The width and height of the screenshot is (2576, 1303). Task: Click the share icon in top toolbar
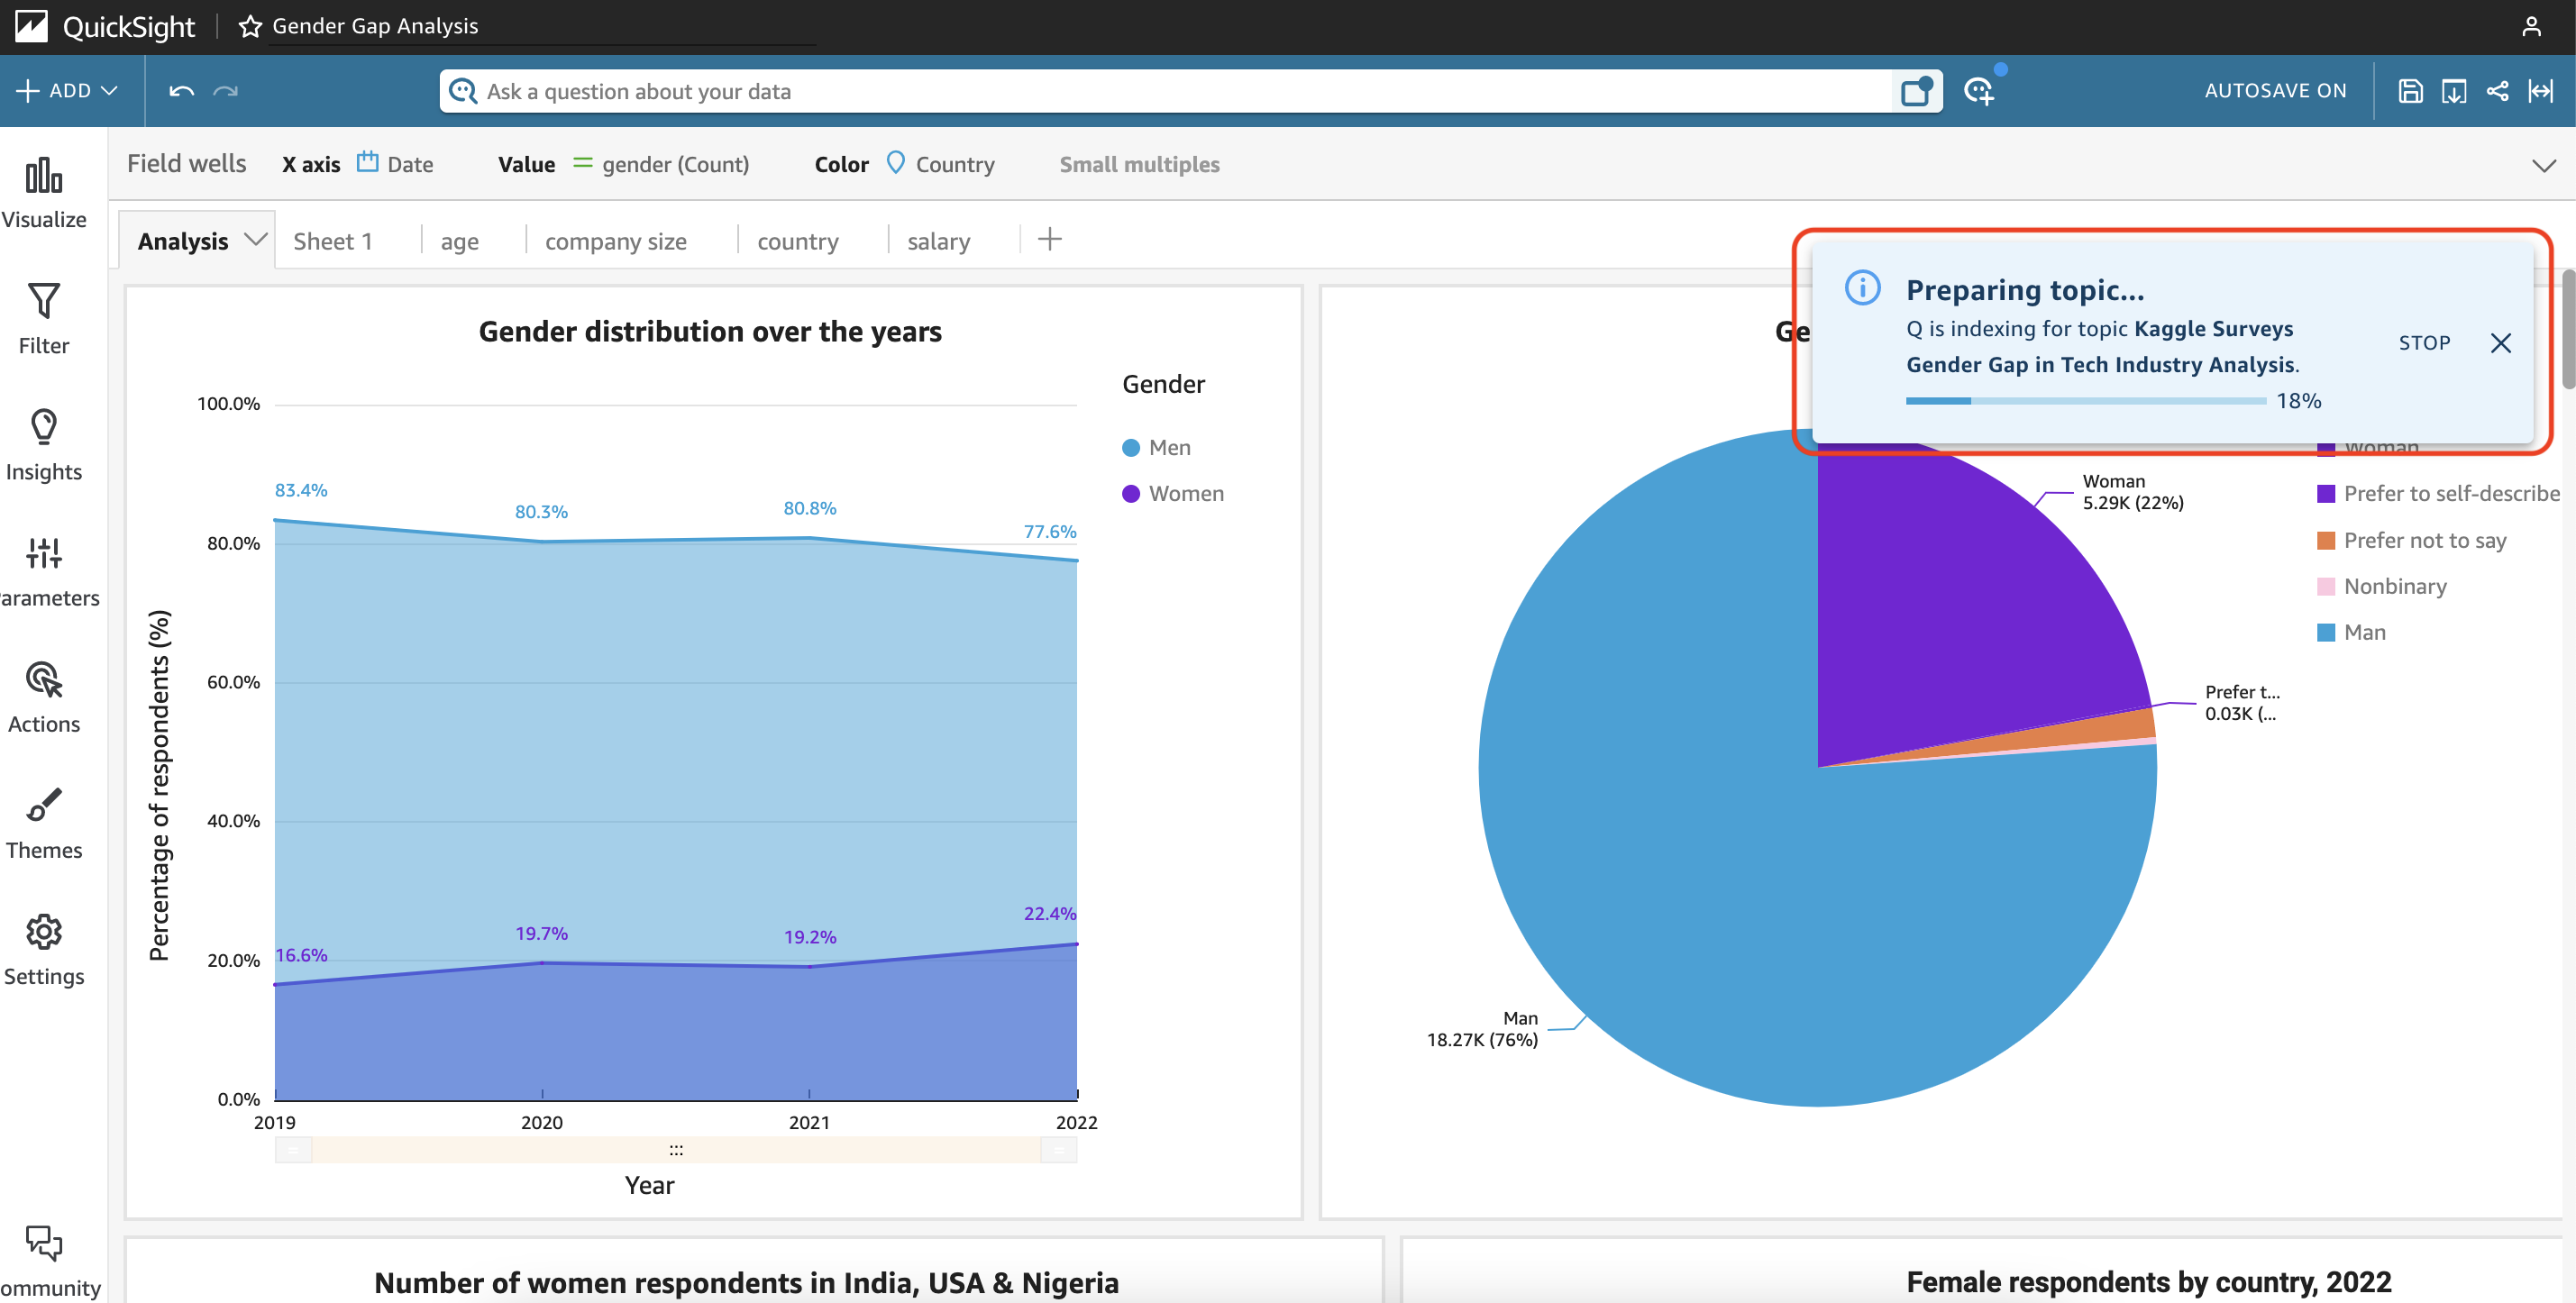2497,91
